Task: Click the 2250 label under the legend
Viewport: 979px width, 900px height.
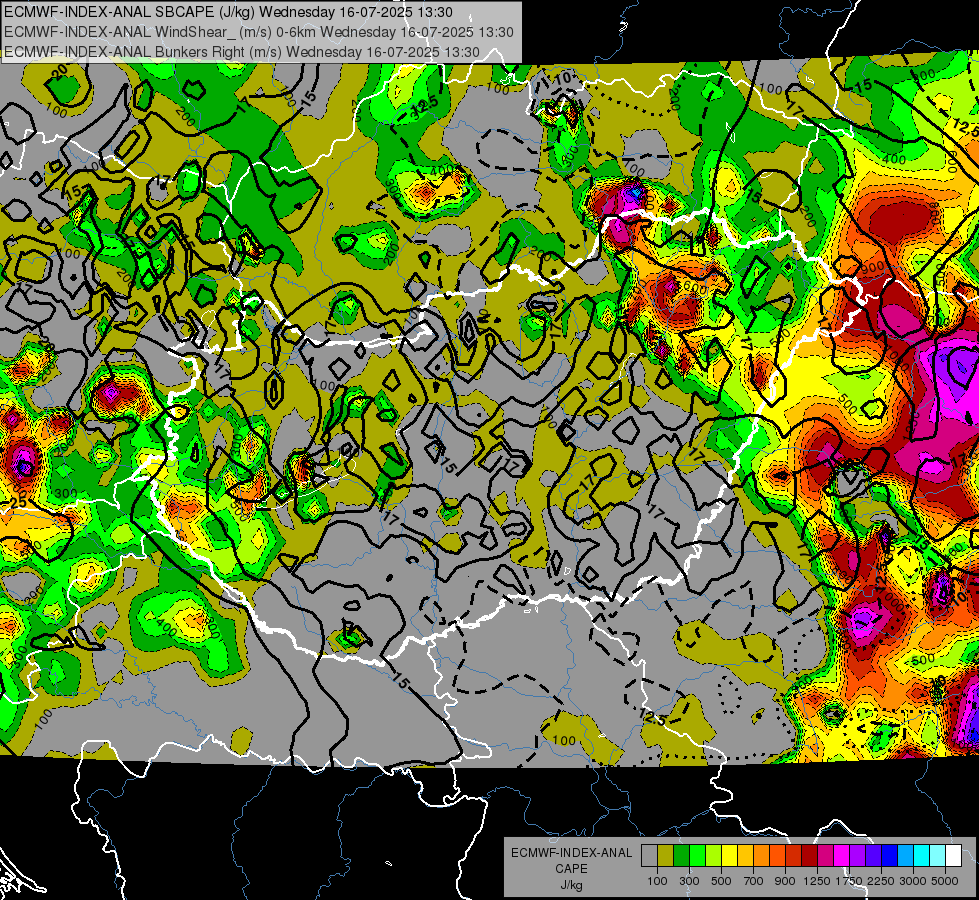Action: pyautogui.click(x=882, y=881)
